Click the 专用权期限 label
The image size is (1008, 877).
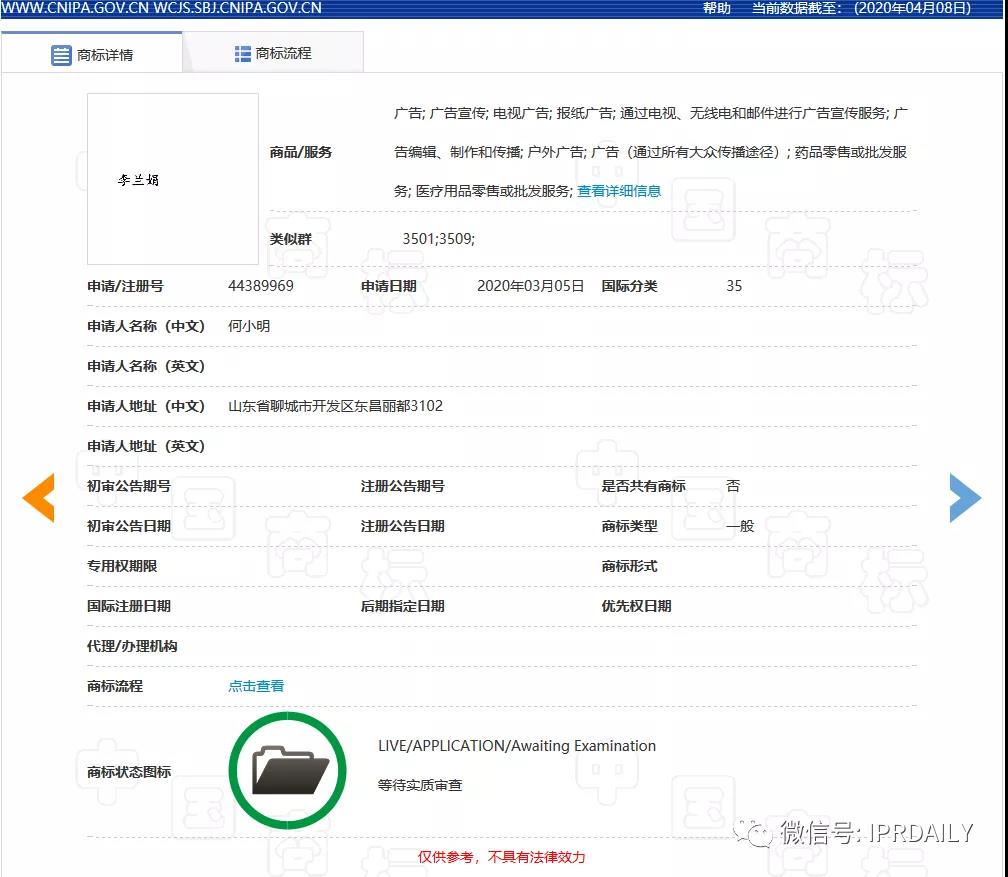point(122,566)
